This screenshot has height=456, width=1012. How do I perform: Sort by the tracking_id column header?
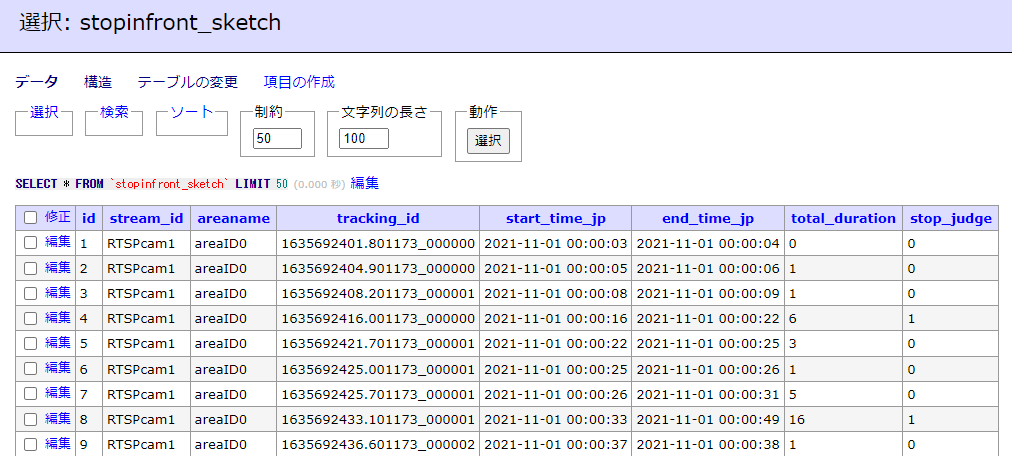tap(377, 218)
